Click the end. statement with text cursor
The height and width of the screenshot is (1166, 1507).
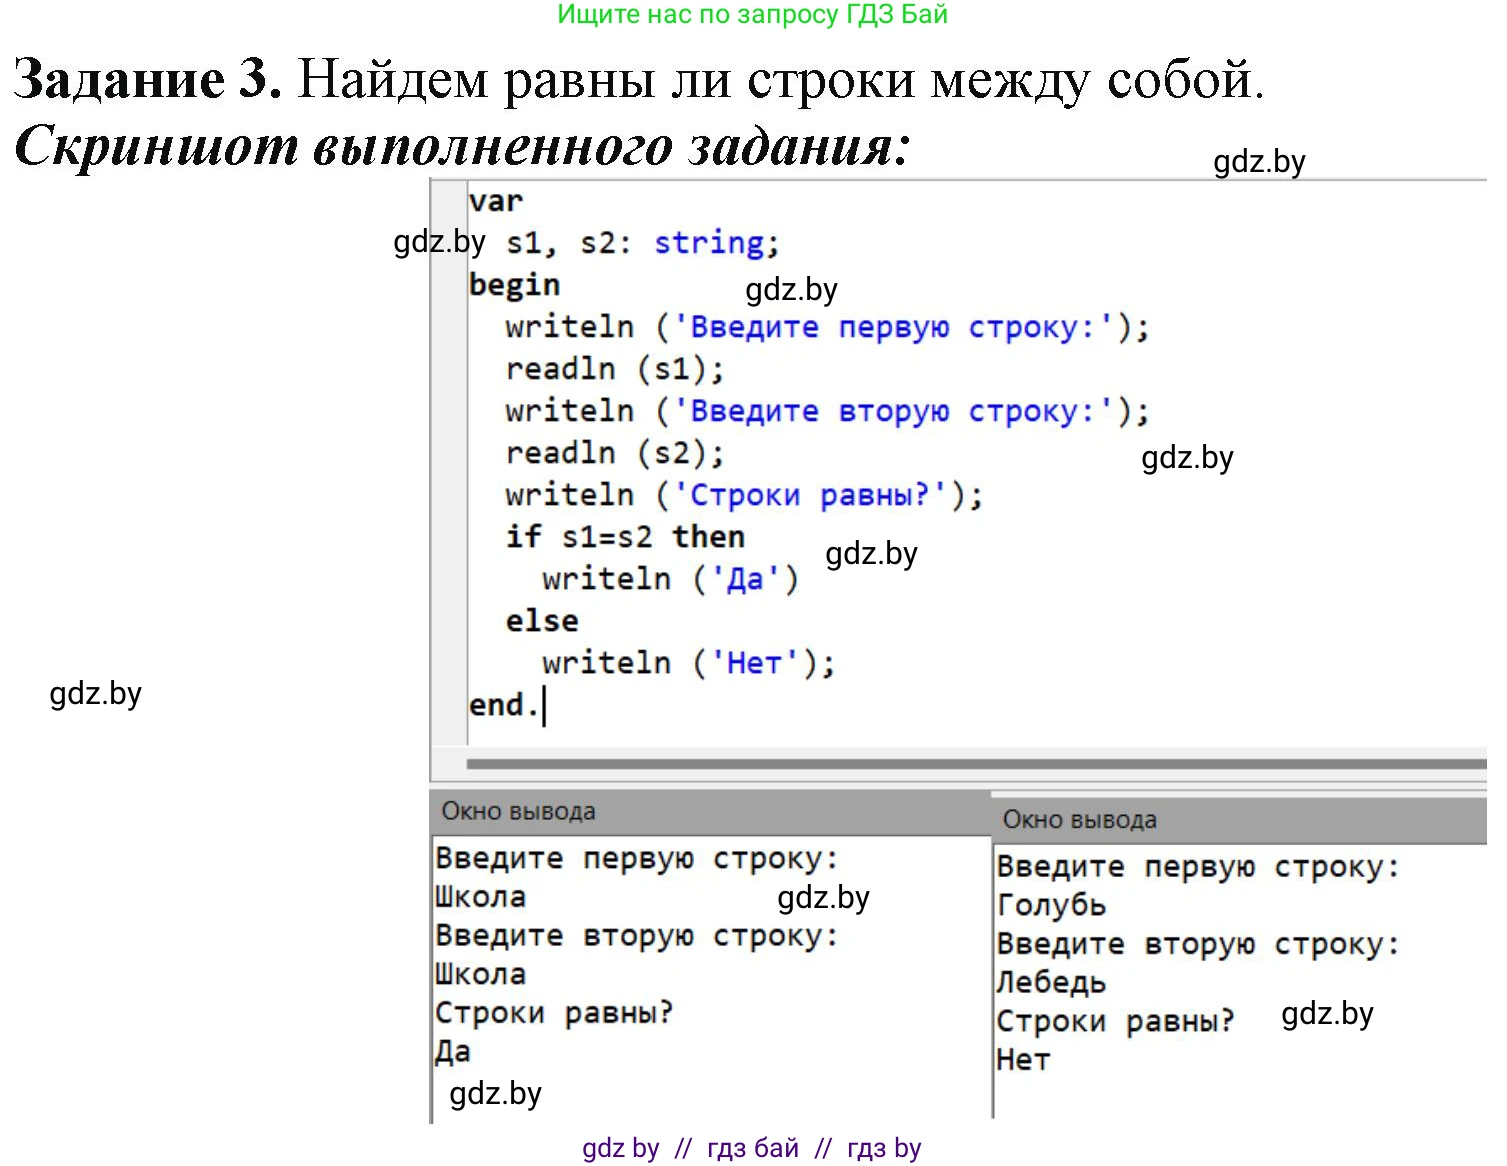pyautogui.click(x=504, y=704)
